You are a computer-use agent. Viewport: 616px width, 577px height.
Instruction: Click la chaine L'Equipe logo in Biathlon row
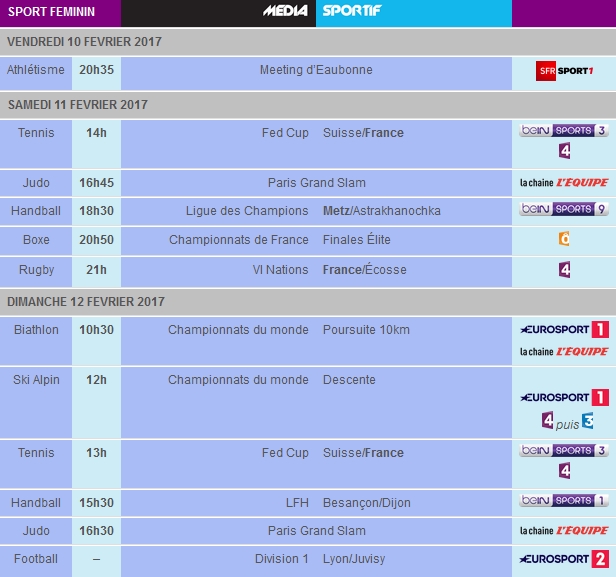pyautogui.click(x=564, y=352)
